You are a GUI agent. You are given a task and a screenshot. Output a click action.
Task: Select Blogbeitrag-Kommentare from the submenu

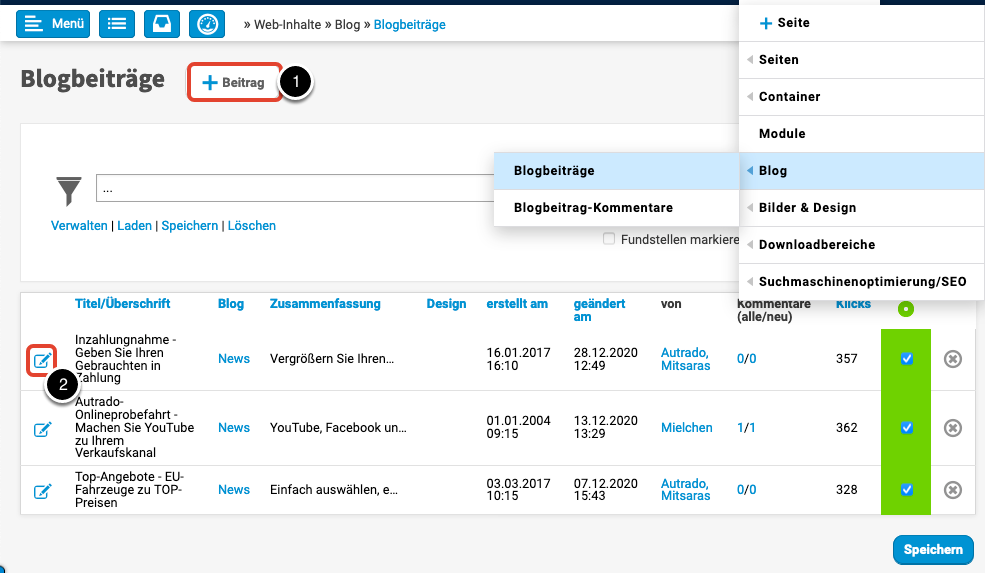click(x=592, y=208)
